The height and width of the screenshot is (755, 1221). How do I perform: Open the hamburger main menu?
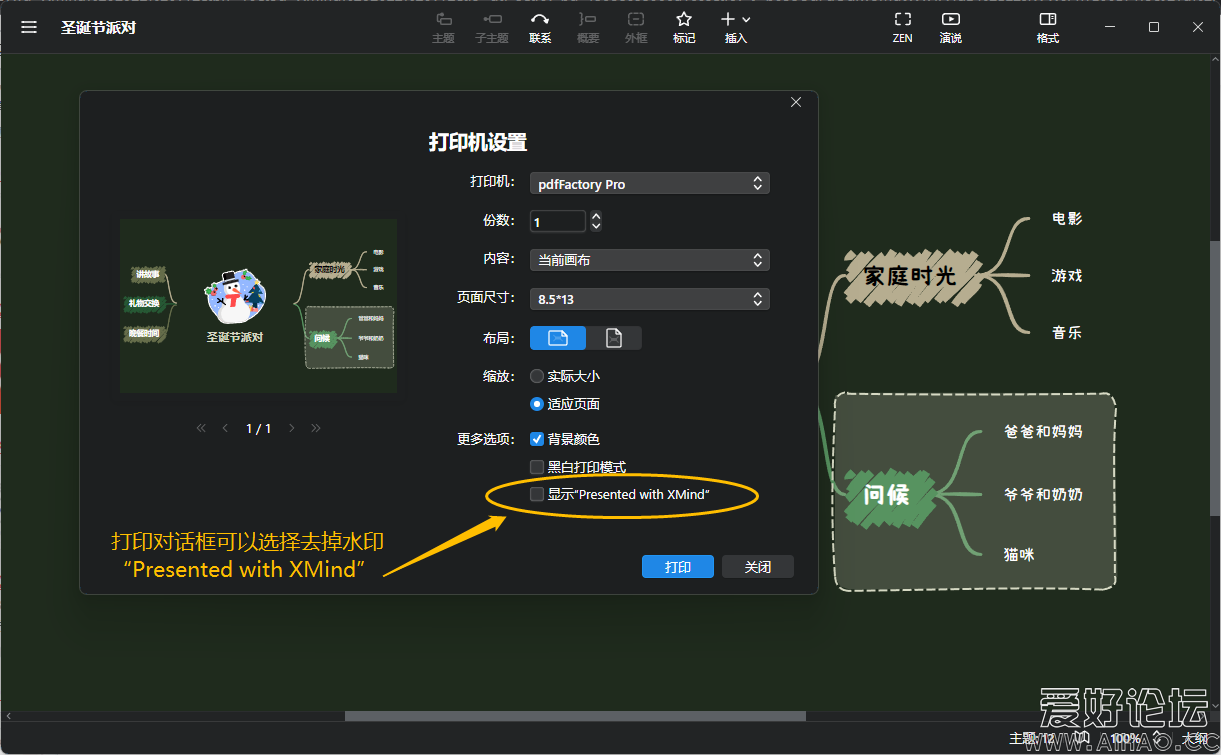(x=29, y=27)
